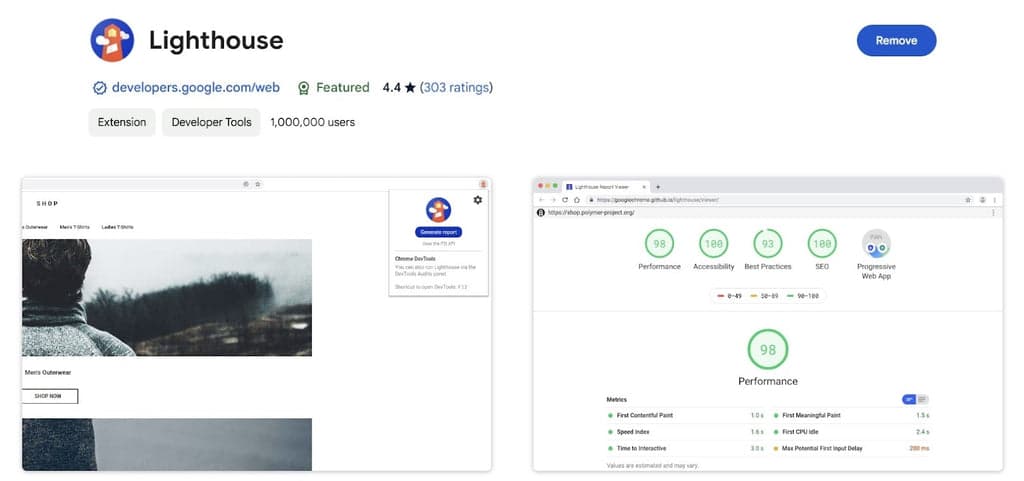Click the SEO 100 score gauge
The image size is (1024, 481).
[822, 243]
